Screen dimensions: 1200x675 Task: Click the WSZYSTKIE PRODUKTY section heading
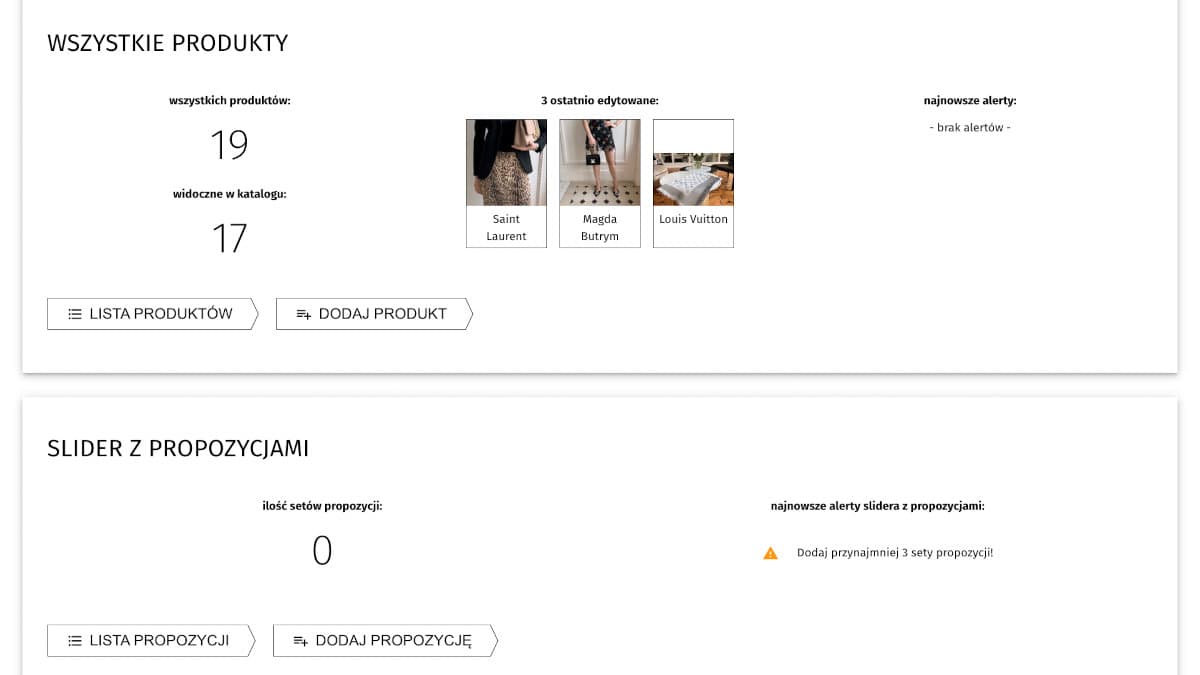167,43
